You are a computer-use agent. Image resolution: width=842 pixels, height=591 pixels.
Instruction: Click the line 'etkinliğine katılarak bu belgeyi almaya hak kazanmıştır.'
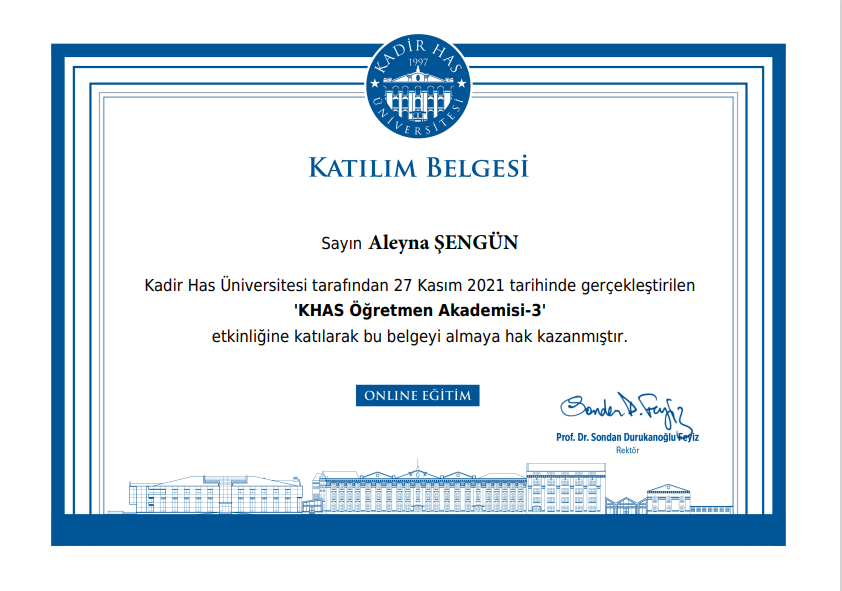(x=420, y=337)
